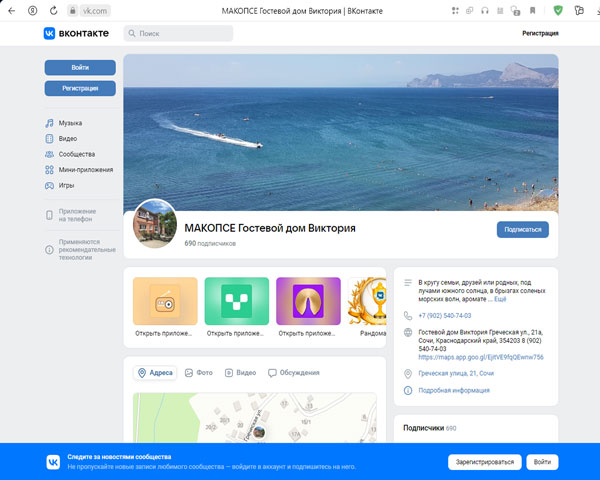Screen dimensions: 600x480
Task: Click the map location pin with photo
Action: tap(259, 433)
